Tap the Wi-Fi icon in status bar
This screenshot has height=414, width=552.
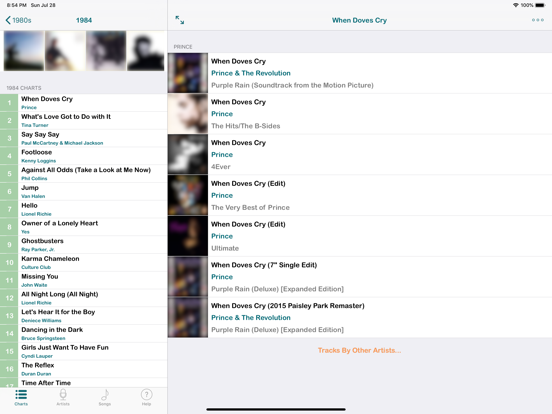coord(516,5)
